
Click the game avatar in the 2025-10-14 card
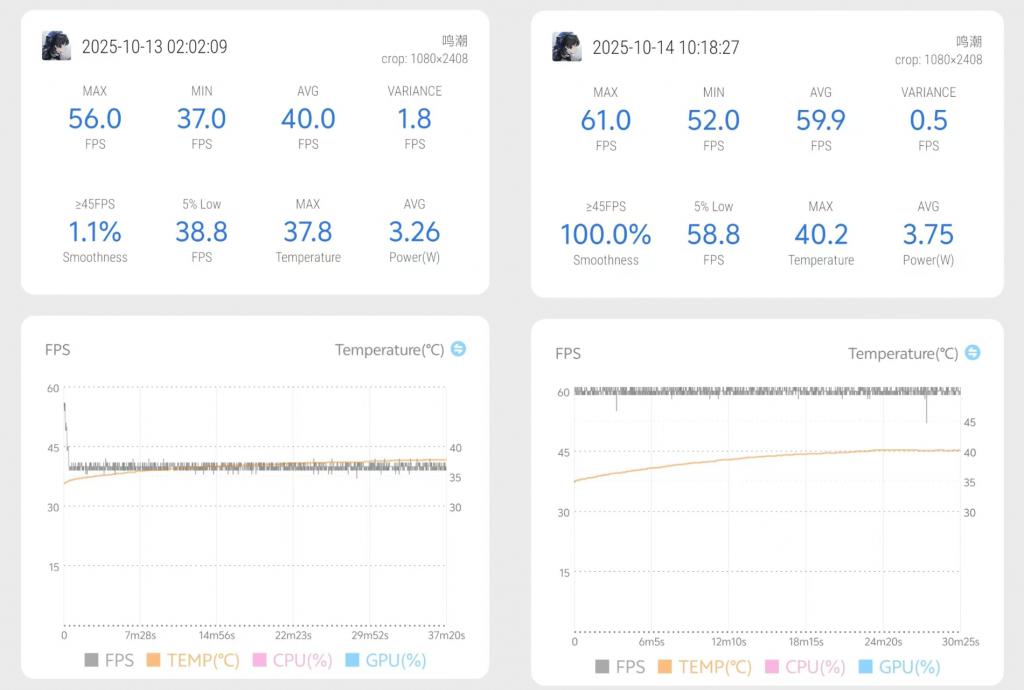coord(567,47)
